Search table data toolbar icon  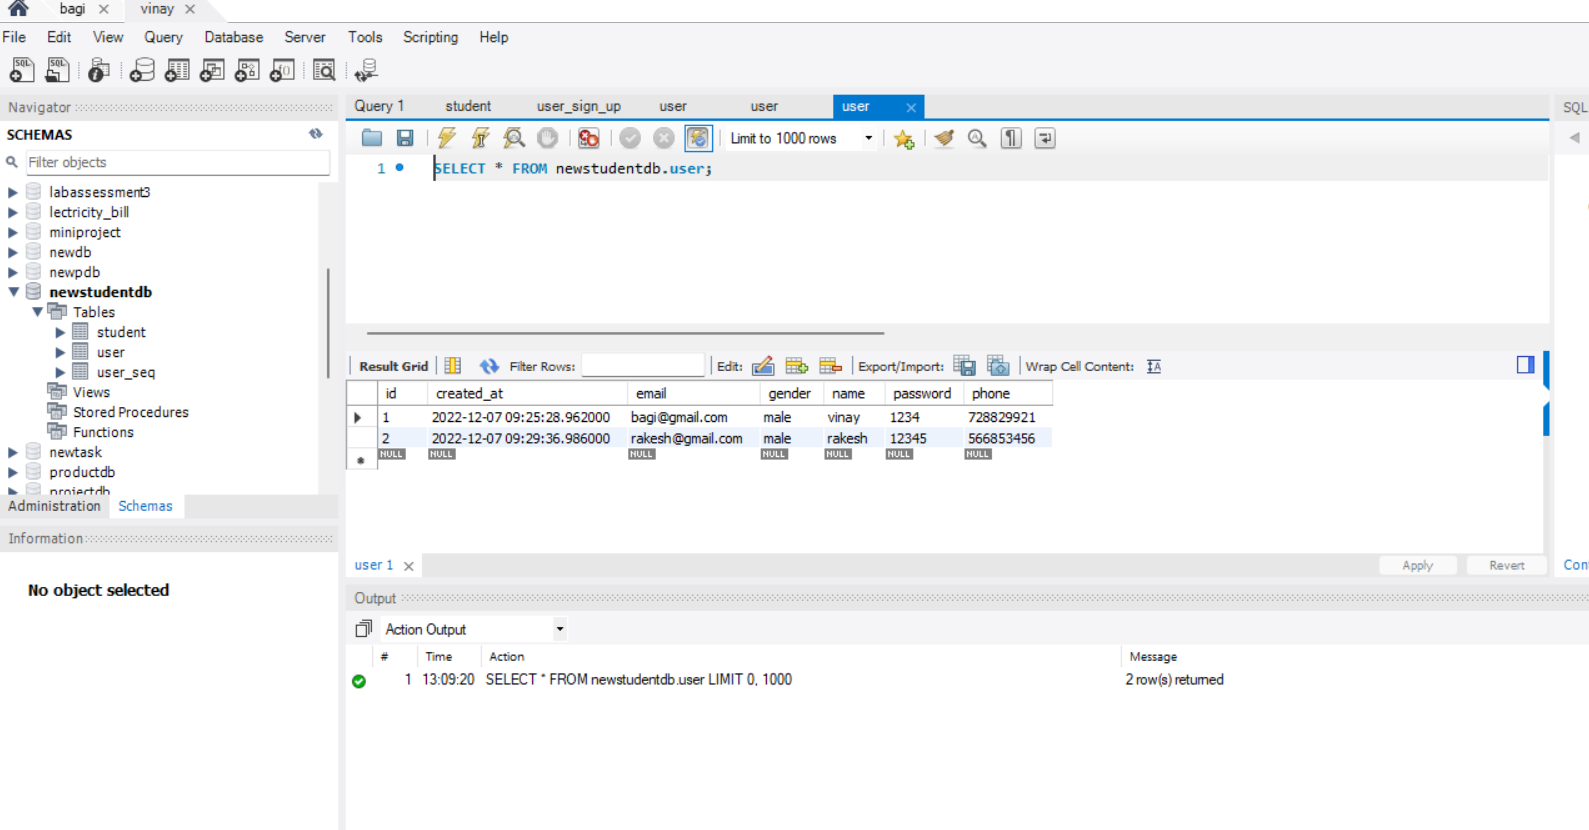tap(324, 70)
